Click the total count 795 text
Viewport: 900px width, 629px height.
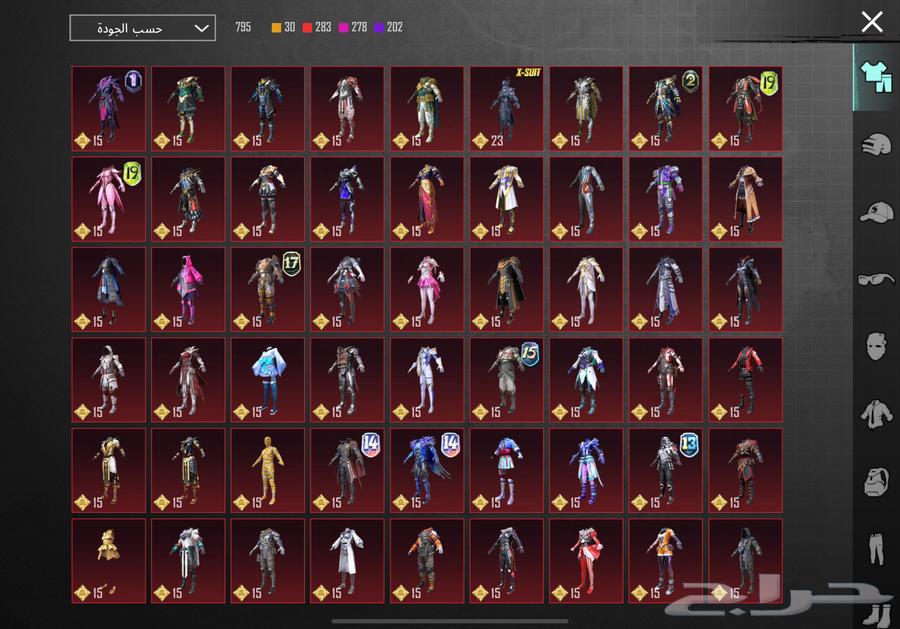pos(243,27)
